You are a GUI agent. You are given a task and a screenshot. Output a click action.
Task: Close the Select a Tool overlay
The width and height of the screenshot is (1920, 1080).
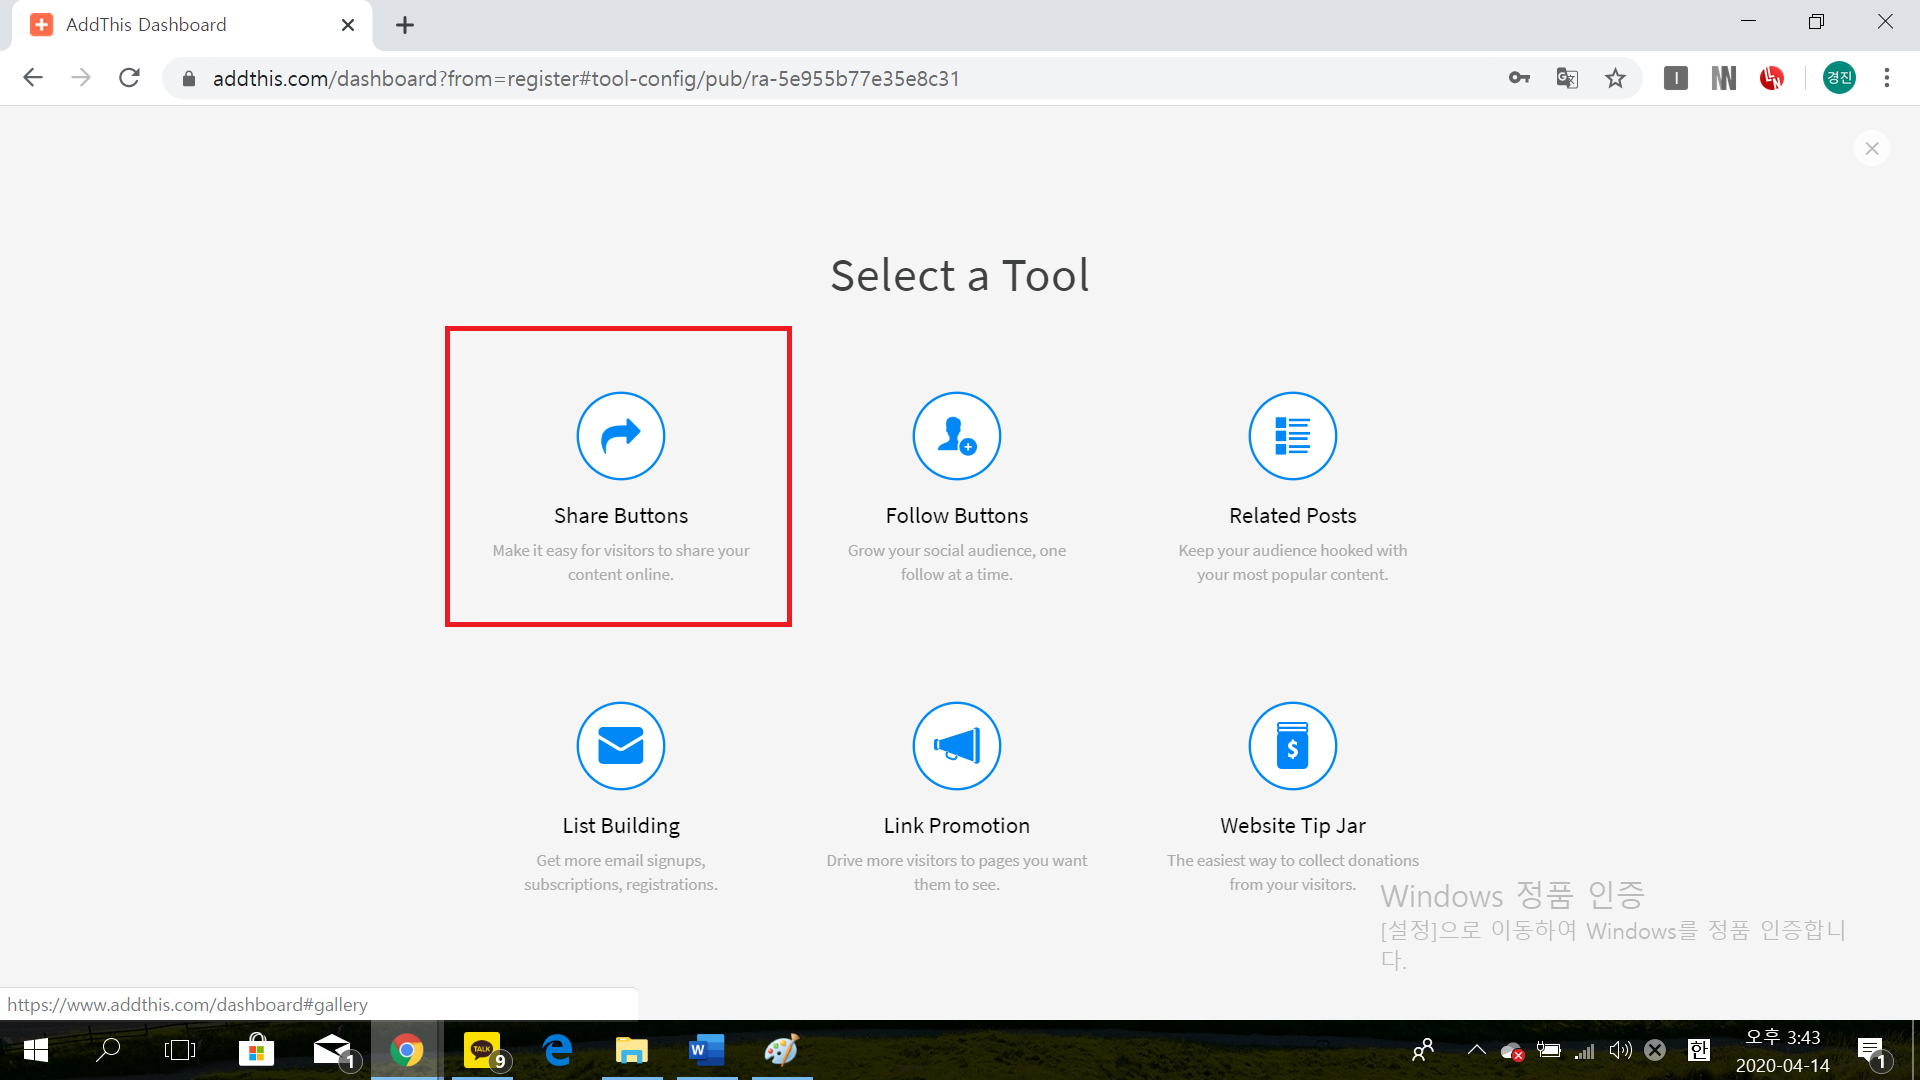pyautogui.click(x=1871, y=149)
